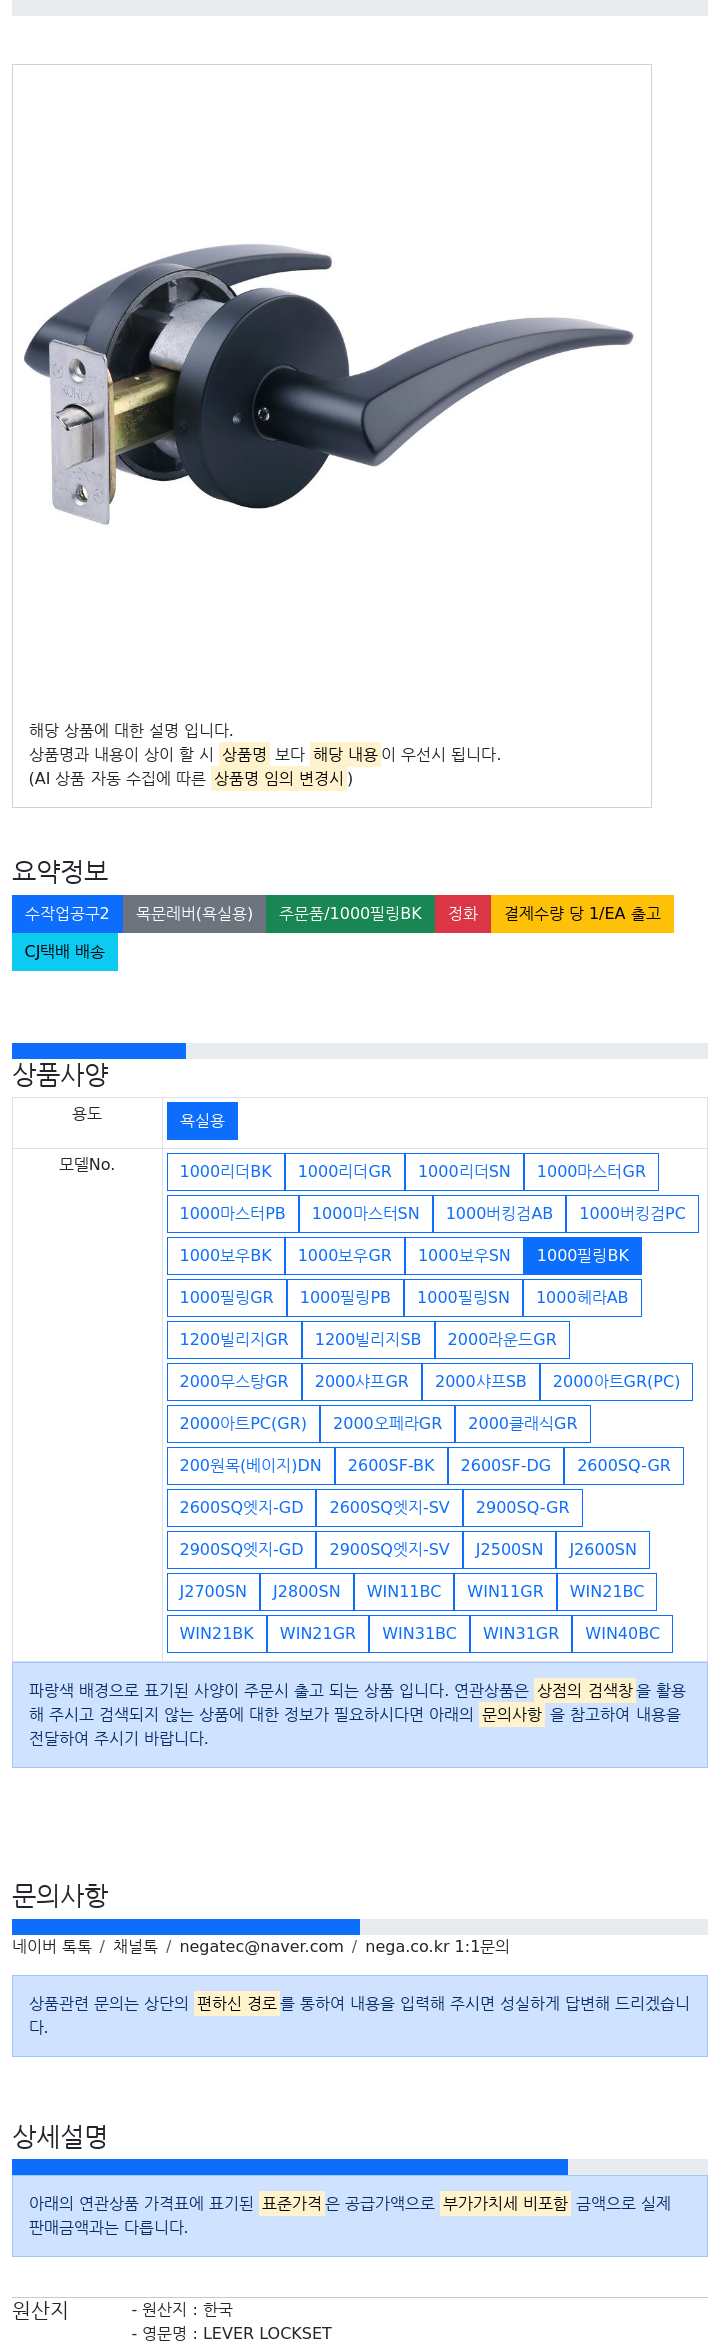Select model 2600SQ엣지-SV
The height and width of the screenshot is (2346, 720).
[x=389, y=1508]
